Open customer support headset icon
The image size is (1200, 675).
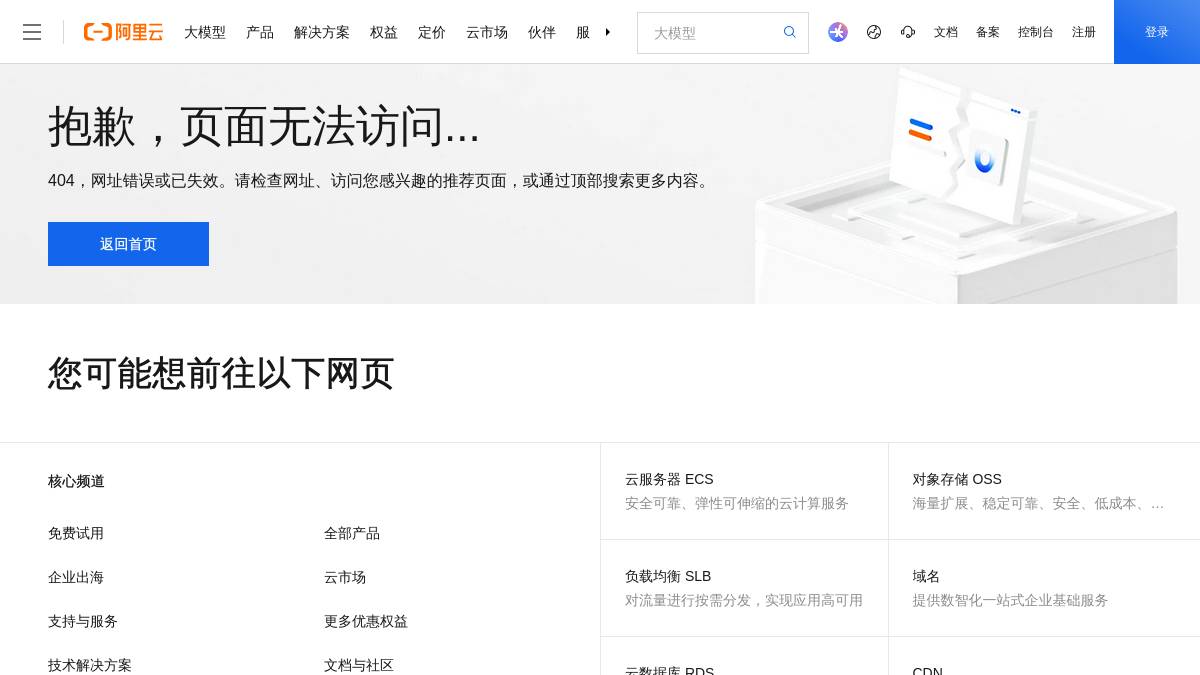coord(907,31)
